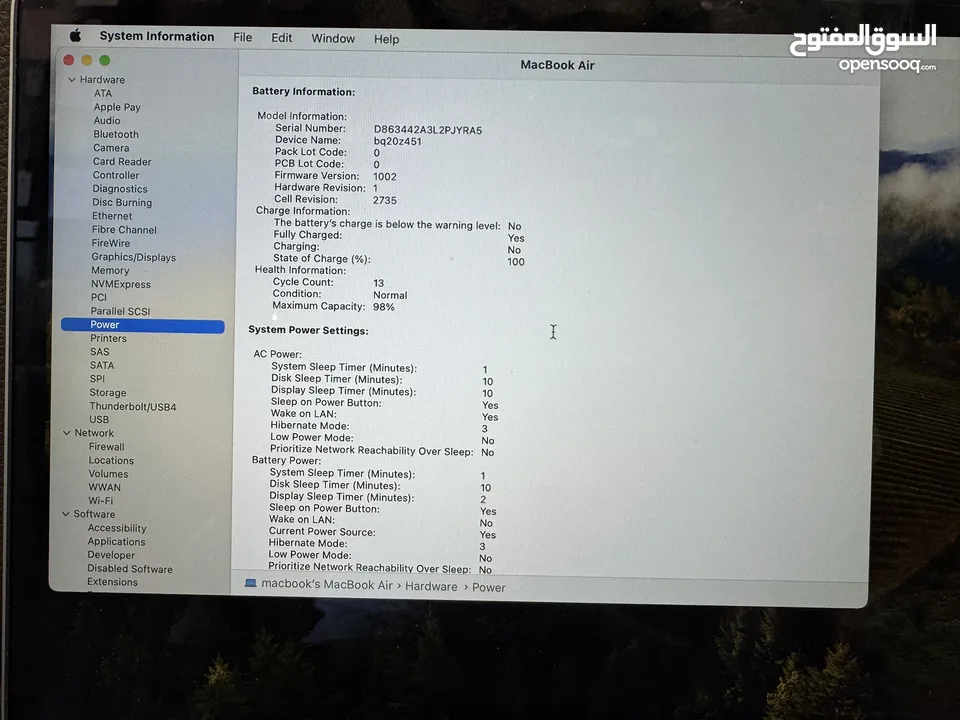The width and height of the screenshot is (960, 720).
Task: Click the Firmware Version value 1002
Action: coord(384,177)
